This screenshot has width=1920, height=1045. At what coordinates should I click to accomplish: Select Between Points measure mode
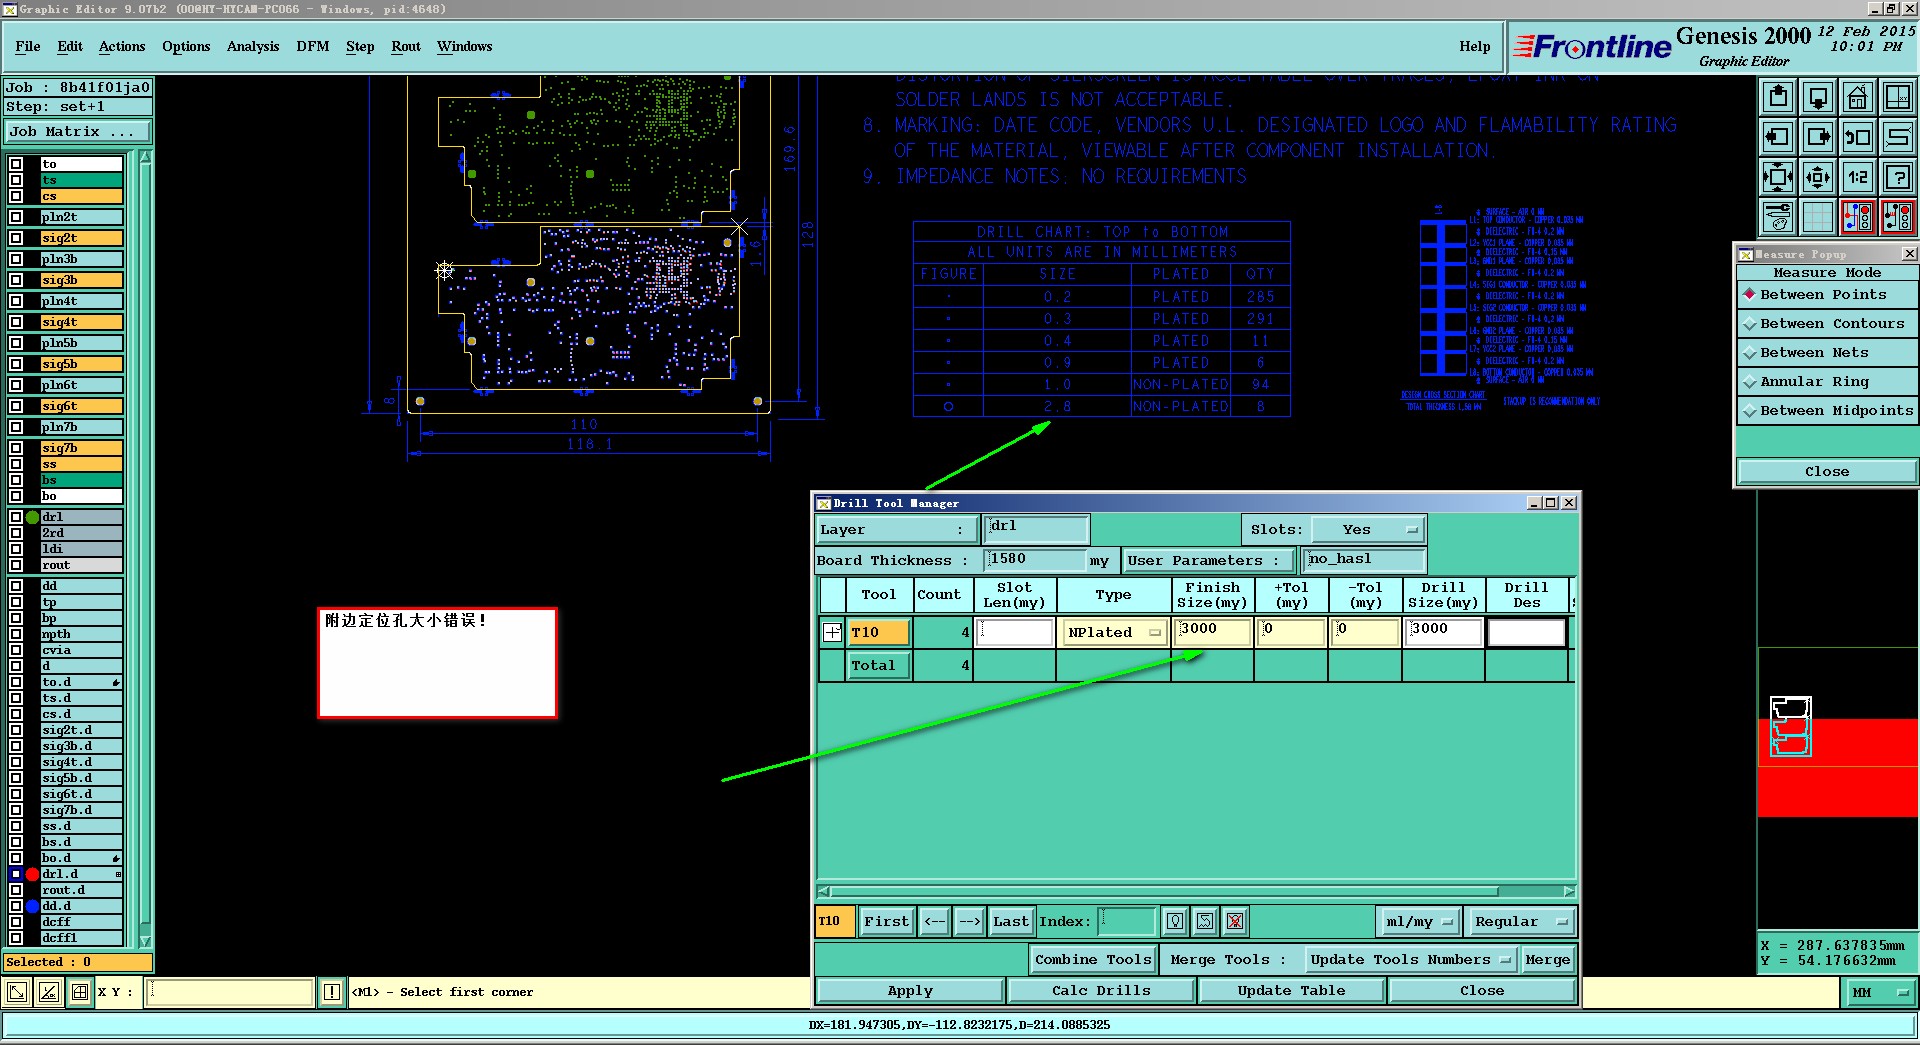1826,295
